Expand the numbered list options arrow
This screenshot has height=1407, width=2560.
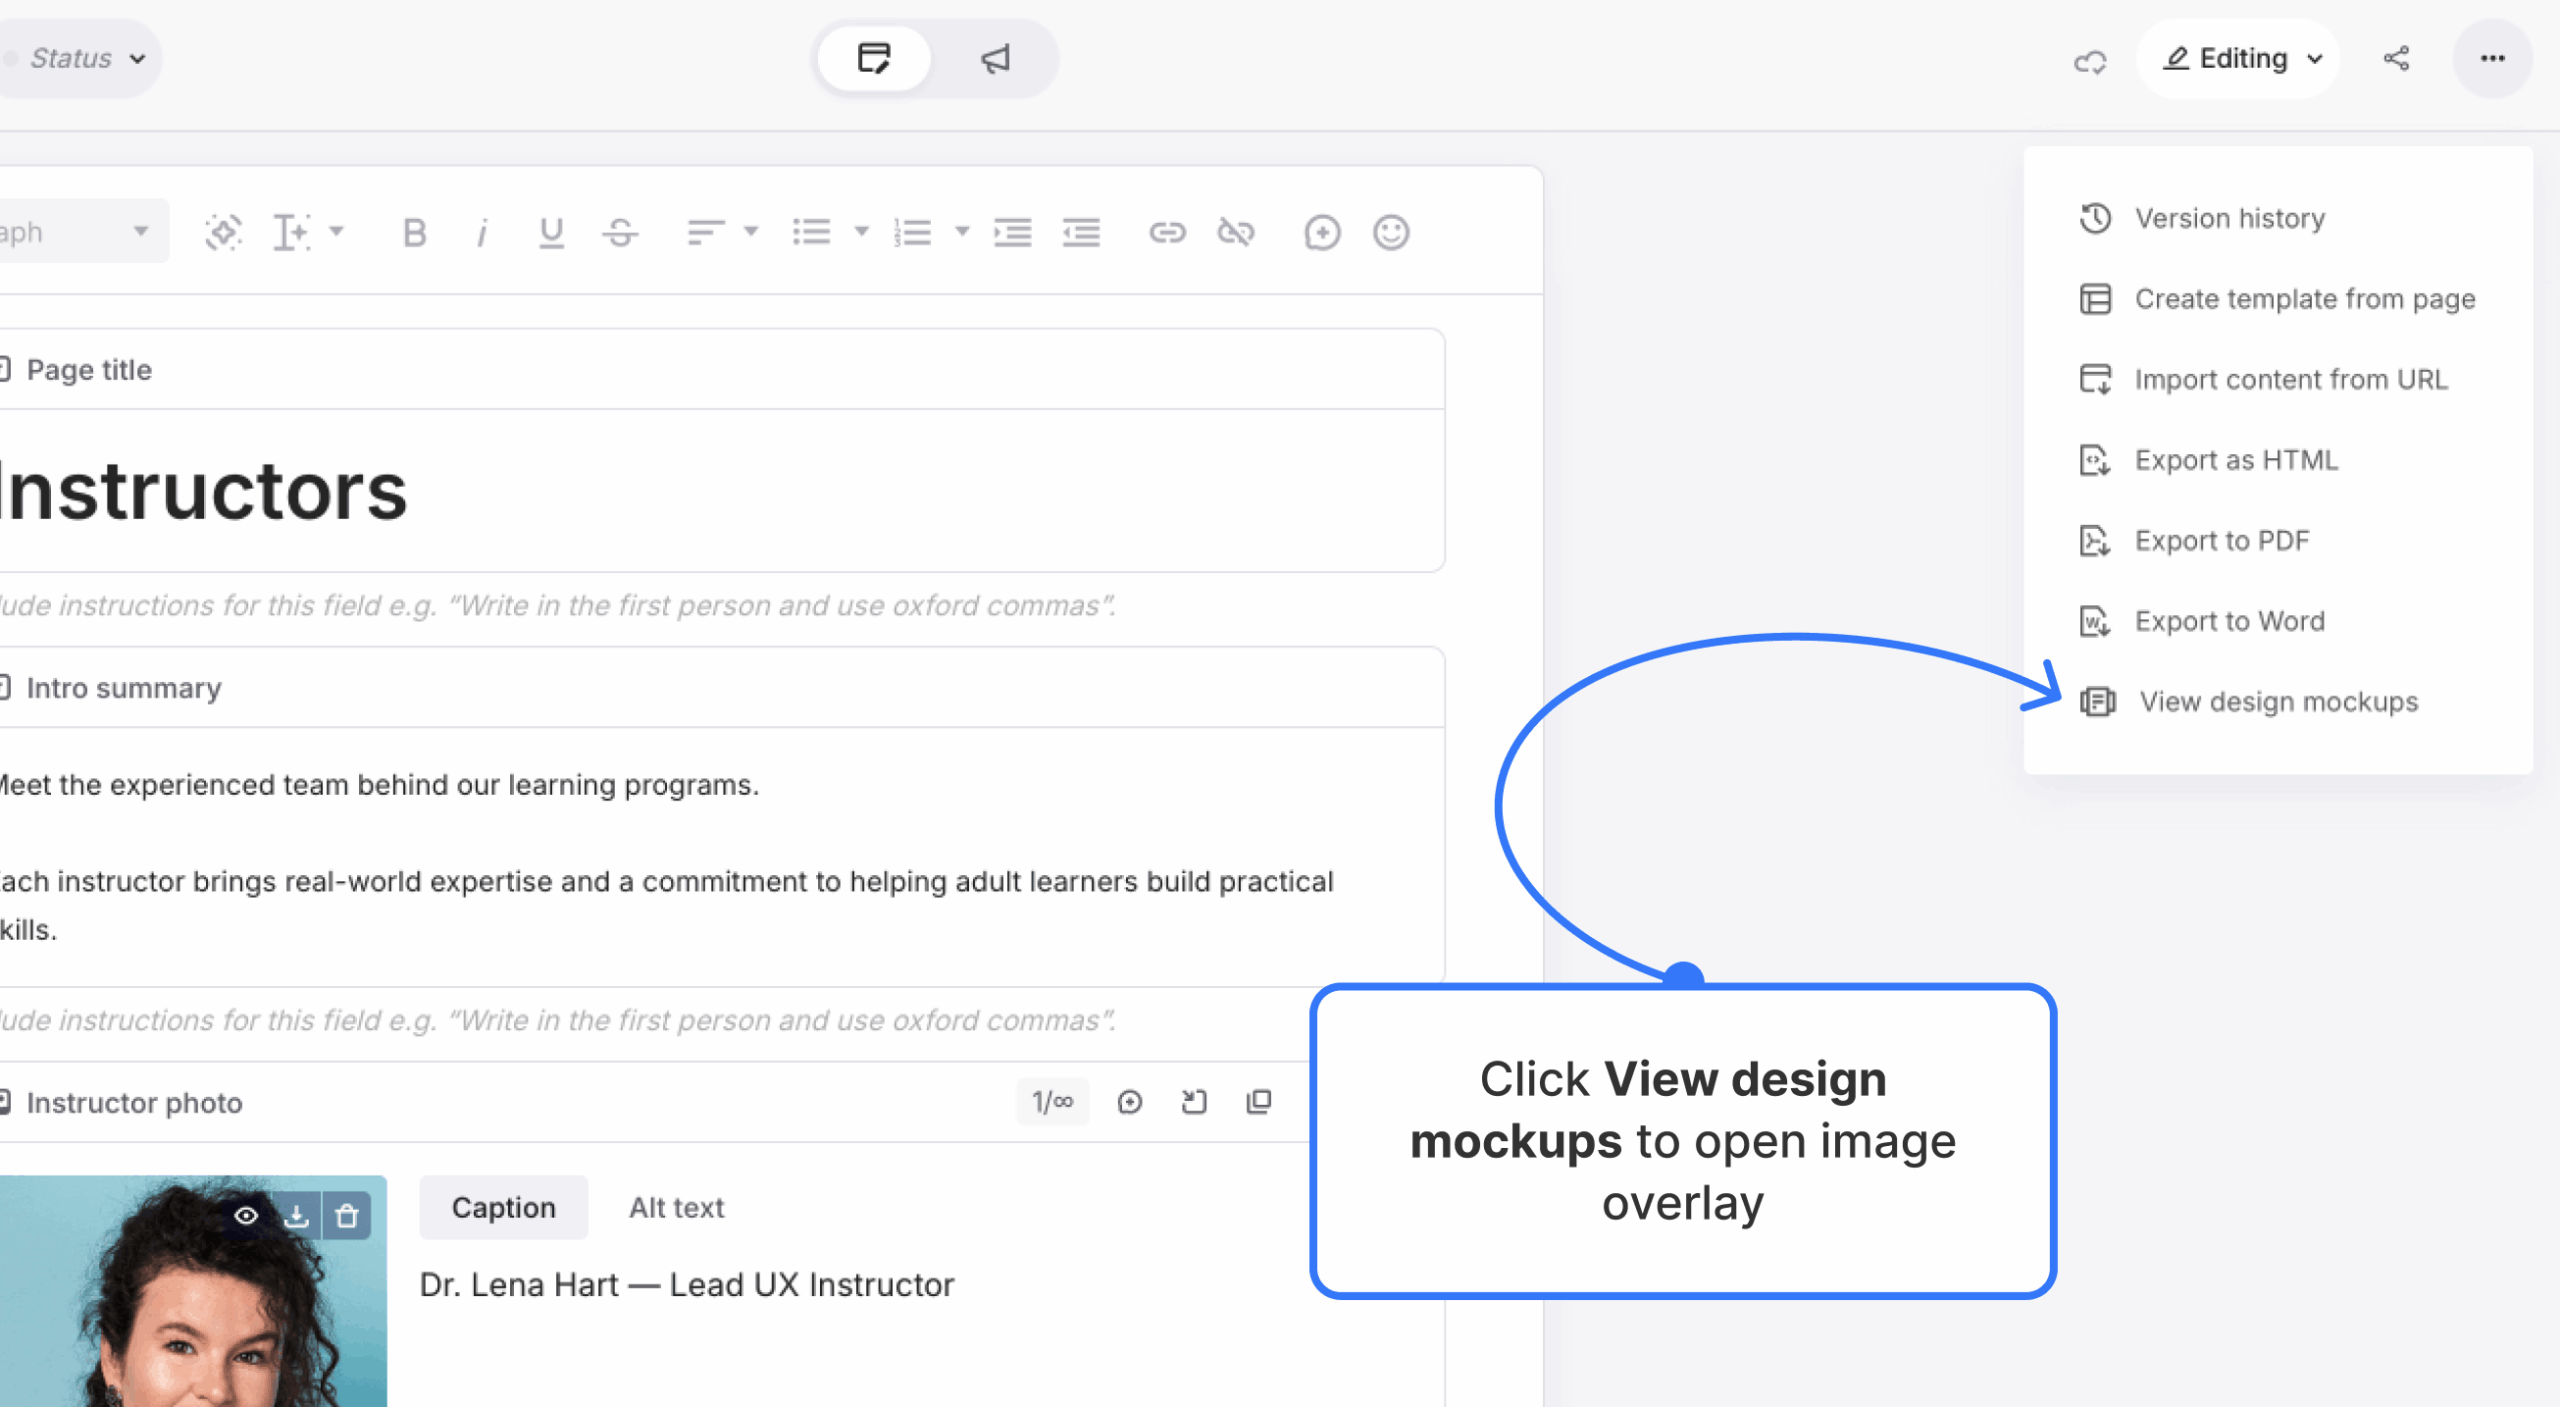tap(961, 232)
